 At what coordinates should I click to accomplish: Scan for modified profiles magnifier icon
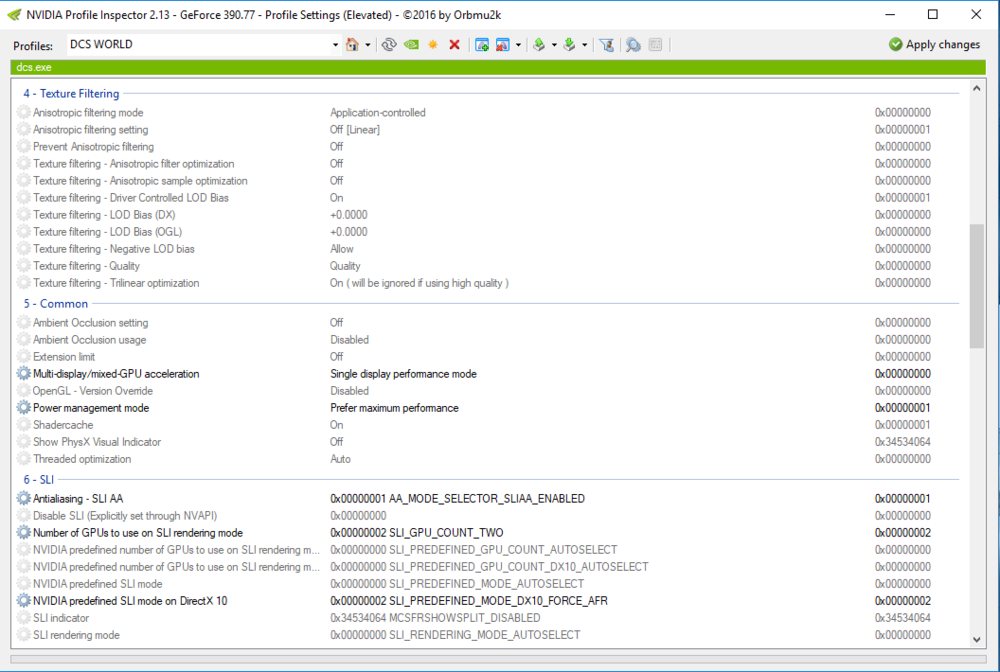(633, 45)
